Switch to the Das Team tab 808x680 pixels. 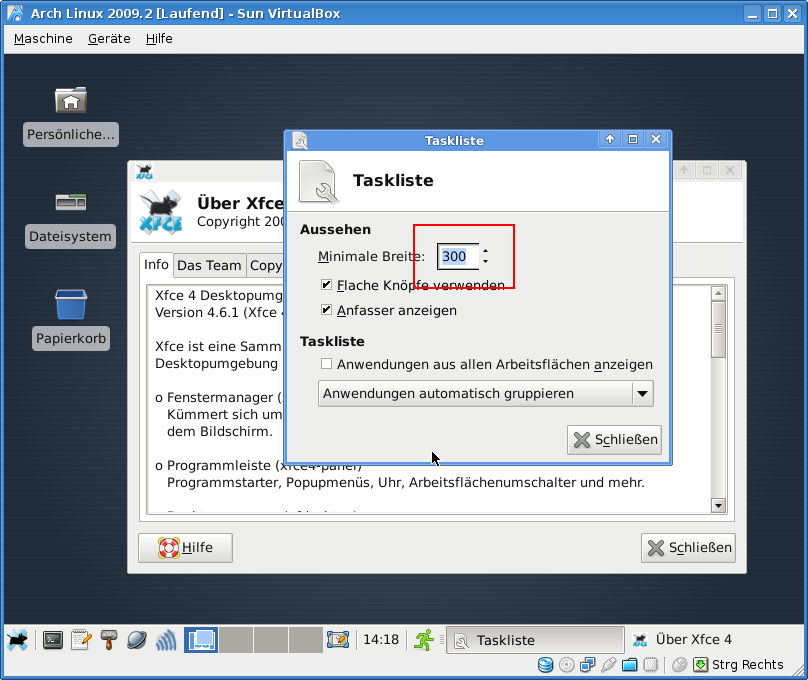pos(209,266)
